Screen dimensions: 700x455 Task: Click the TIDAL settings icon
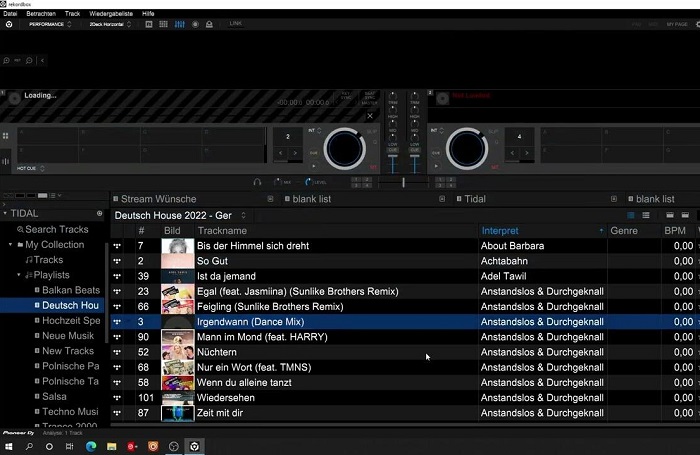pyautogui.click(x=100, y=213)
